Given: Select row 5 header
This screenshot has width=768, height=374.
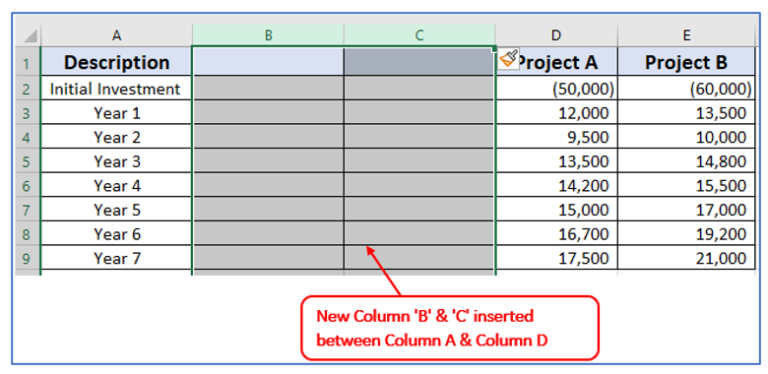Looking at the screenshot, I should click(27, 161).
